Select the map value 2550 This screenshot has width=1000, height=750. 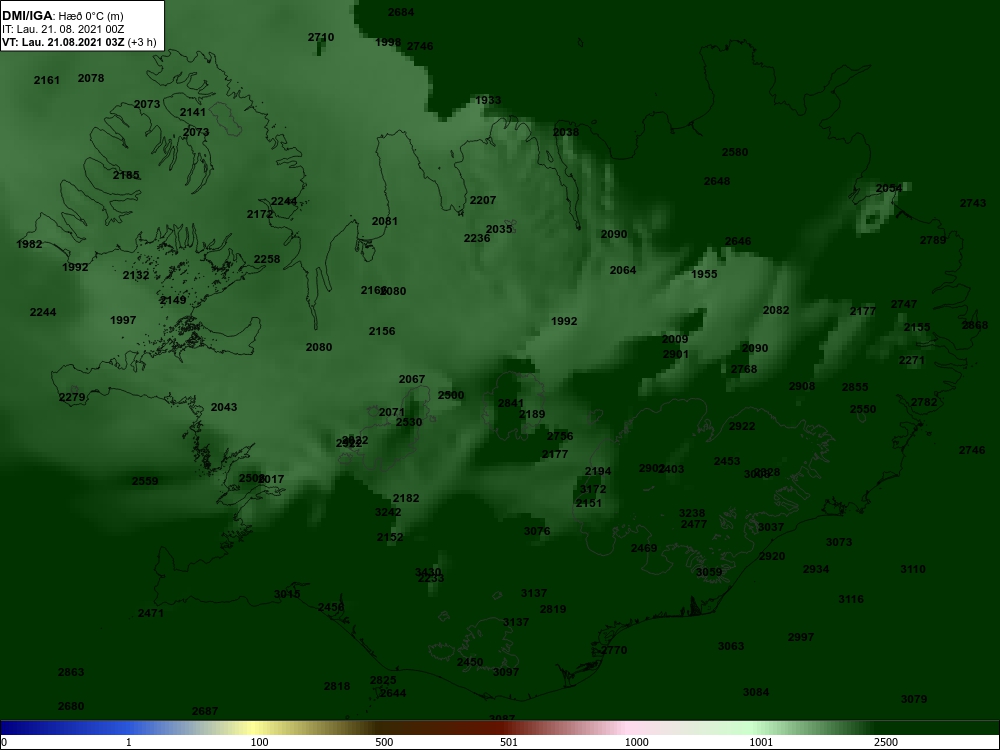[x=862, y=409]
